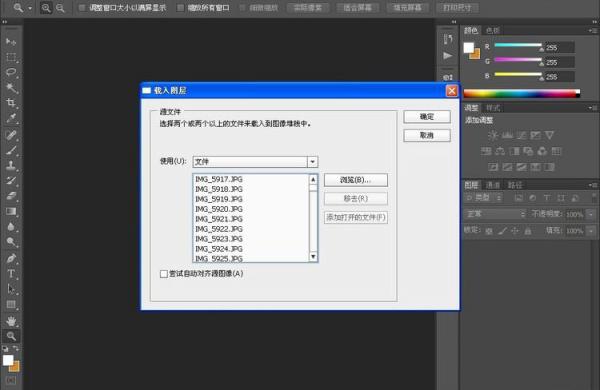This screenshot has width=600, height=390.
Task: Click the color spectrum ramp bar
Action: (522, 93)
